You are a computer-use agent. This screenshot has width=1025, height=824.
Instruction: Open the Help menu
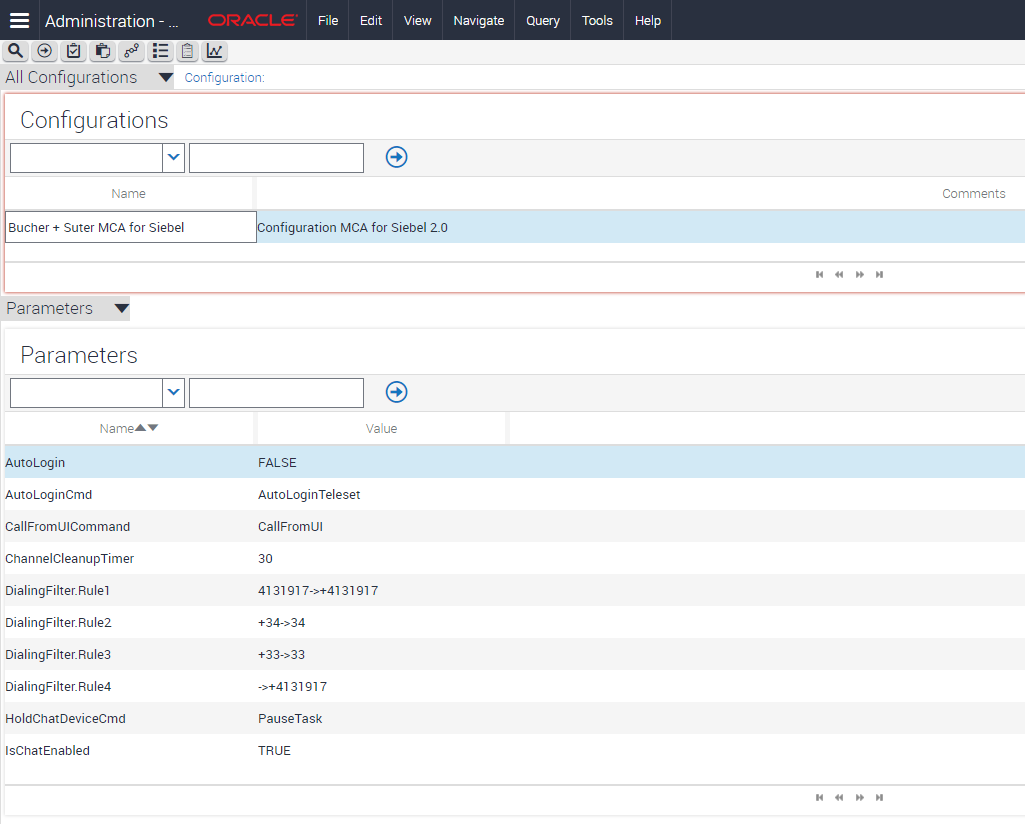point(647,20)
